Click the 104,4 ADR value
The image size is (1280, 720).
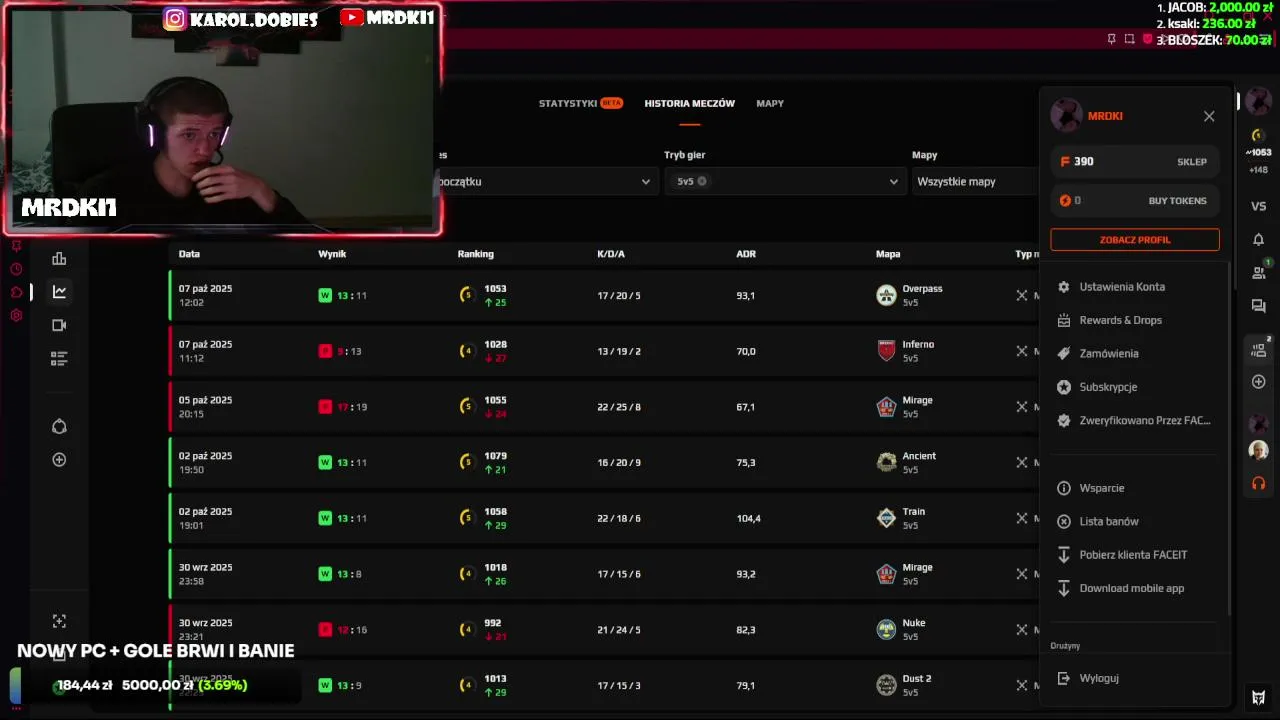pyautogui.click(x=748, y=518)
